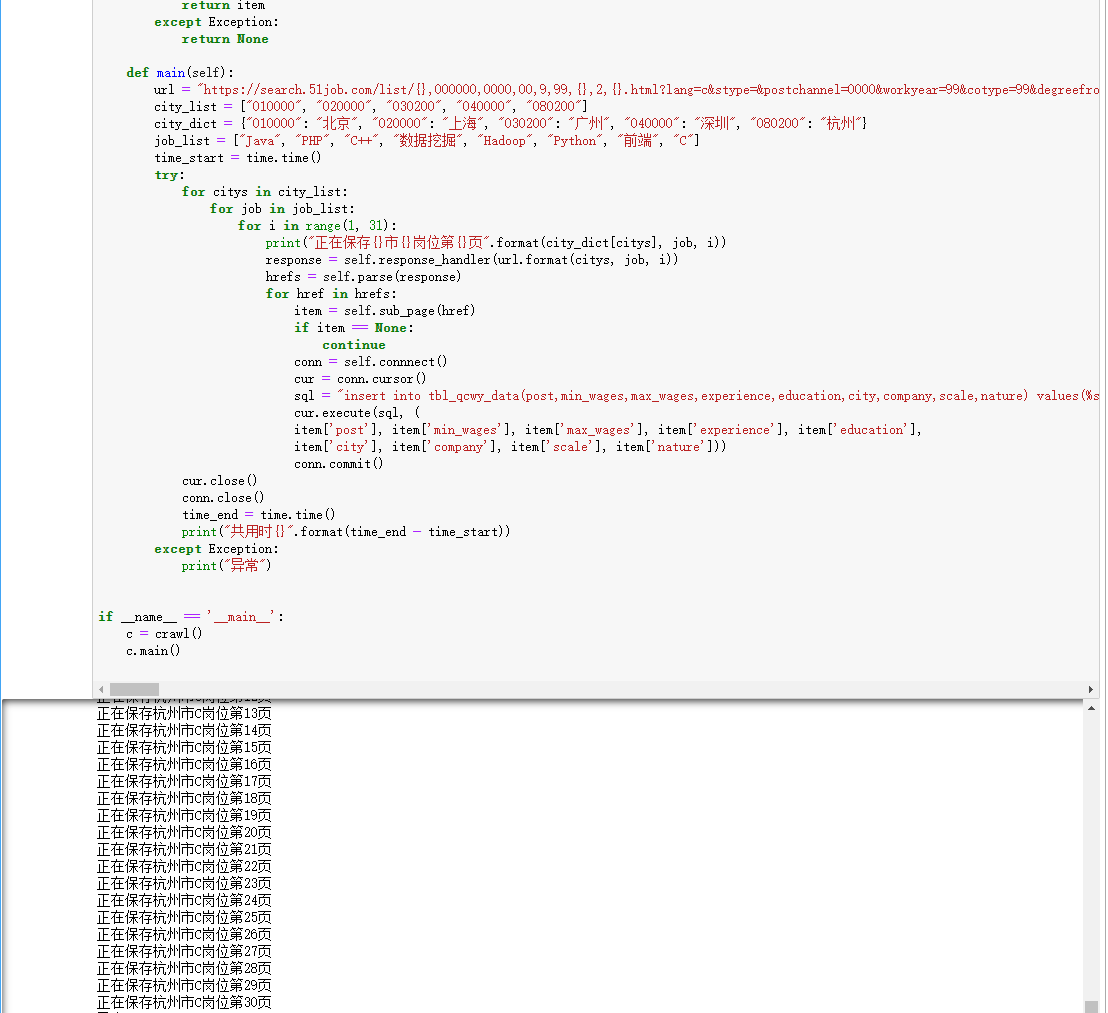Click the 'for job in job_list:' line
This screenshot has width=1108, height=1013.
[x=282, y=208]
